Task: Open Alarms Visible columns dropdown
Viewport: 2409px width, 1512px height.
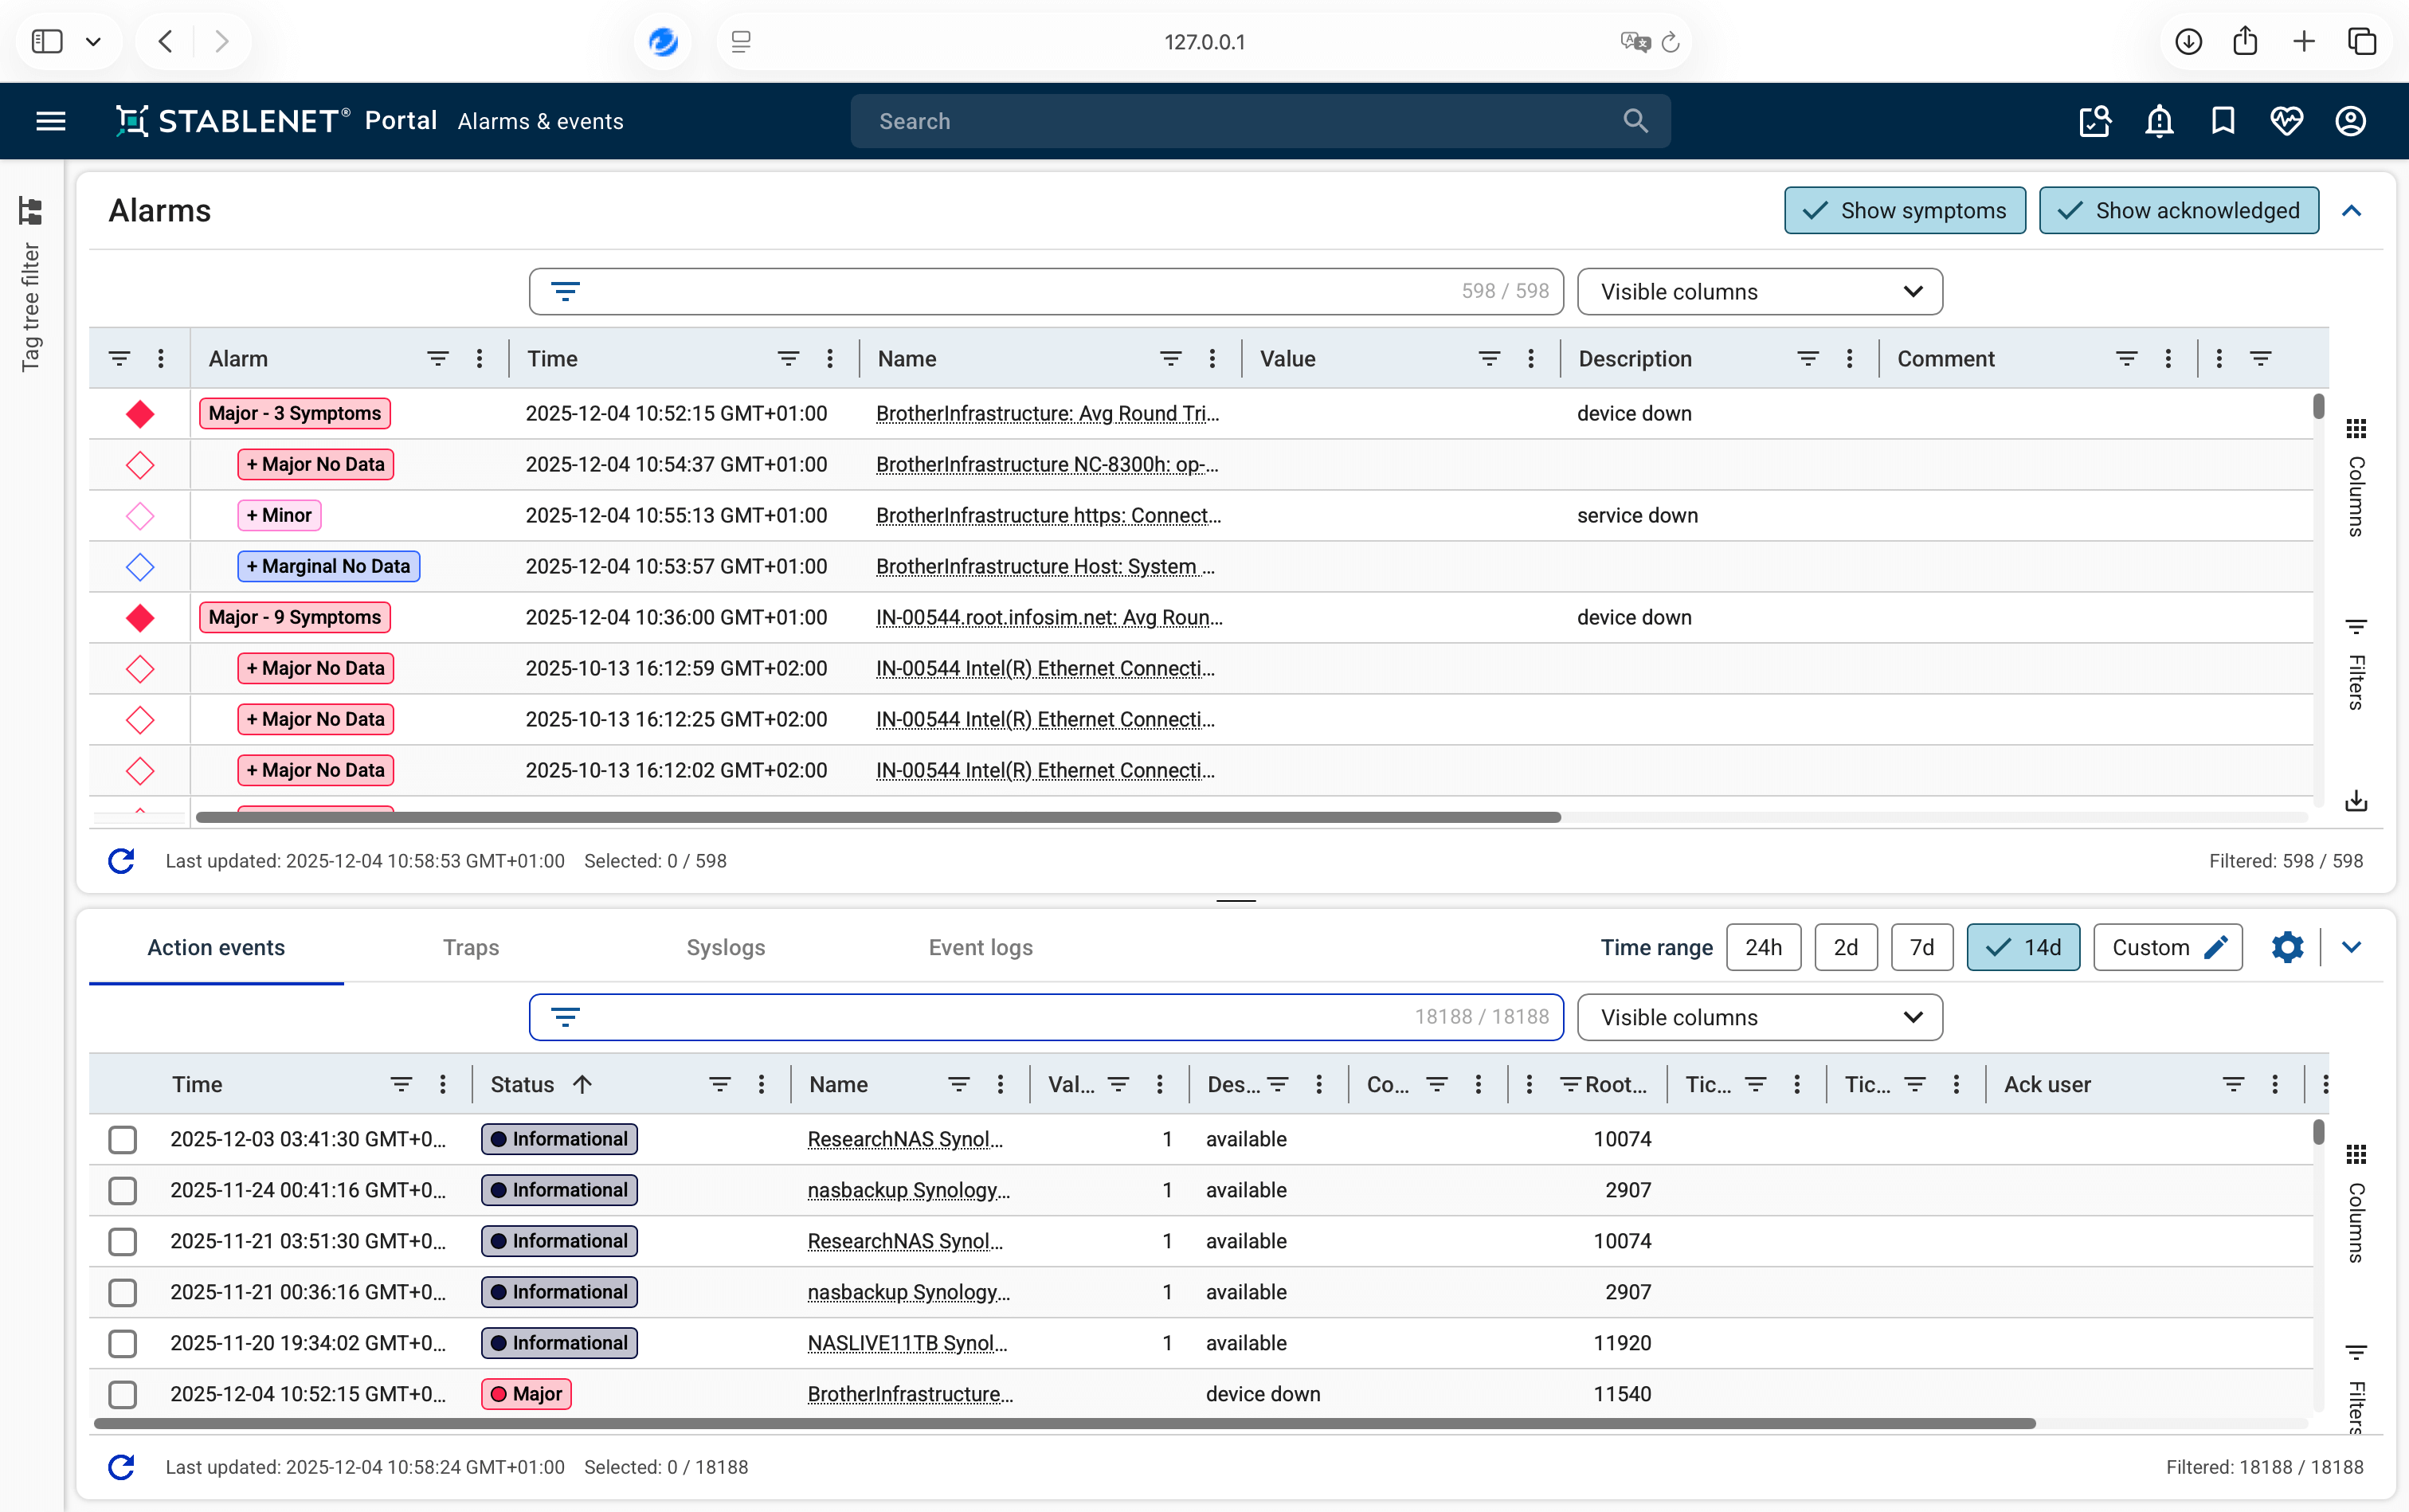Action: [x=1759, y=292]
